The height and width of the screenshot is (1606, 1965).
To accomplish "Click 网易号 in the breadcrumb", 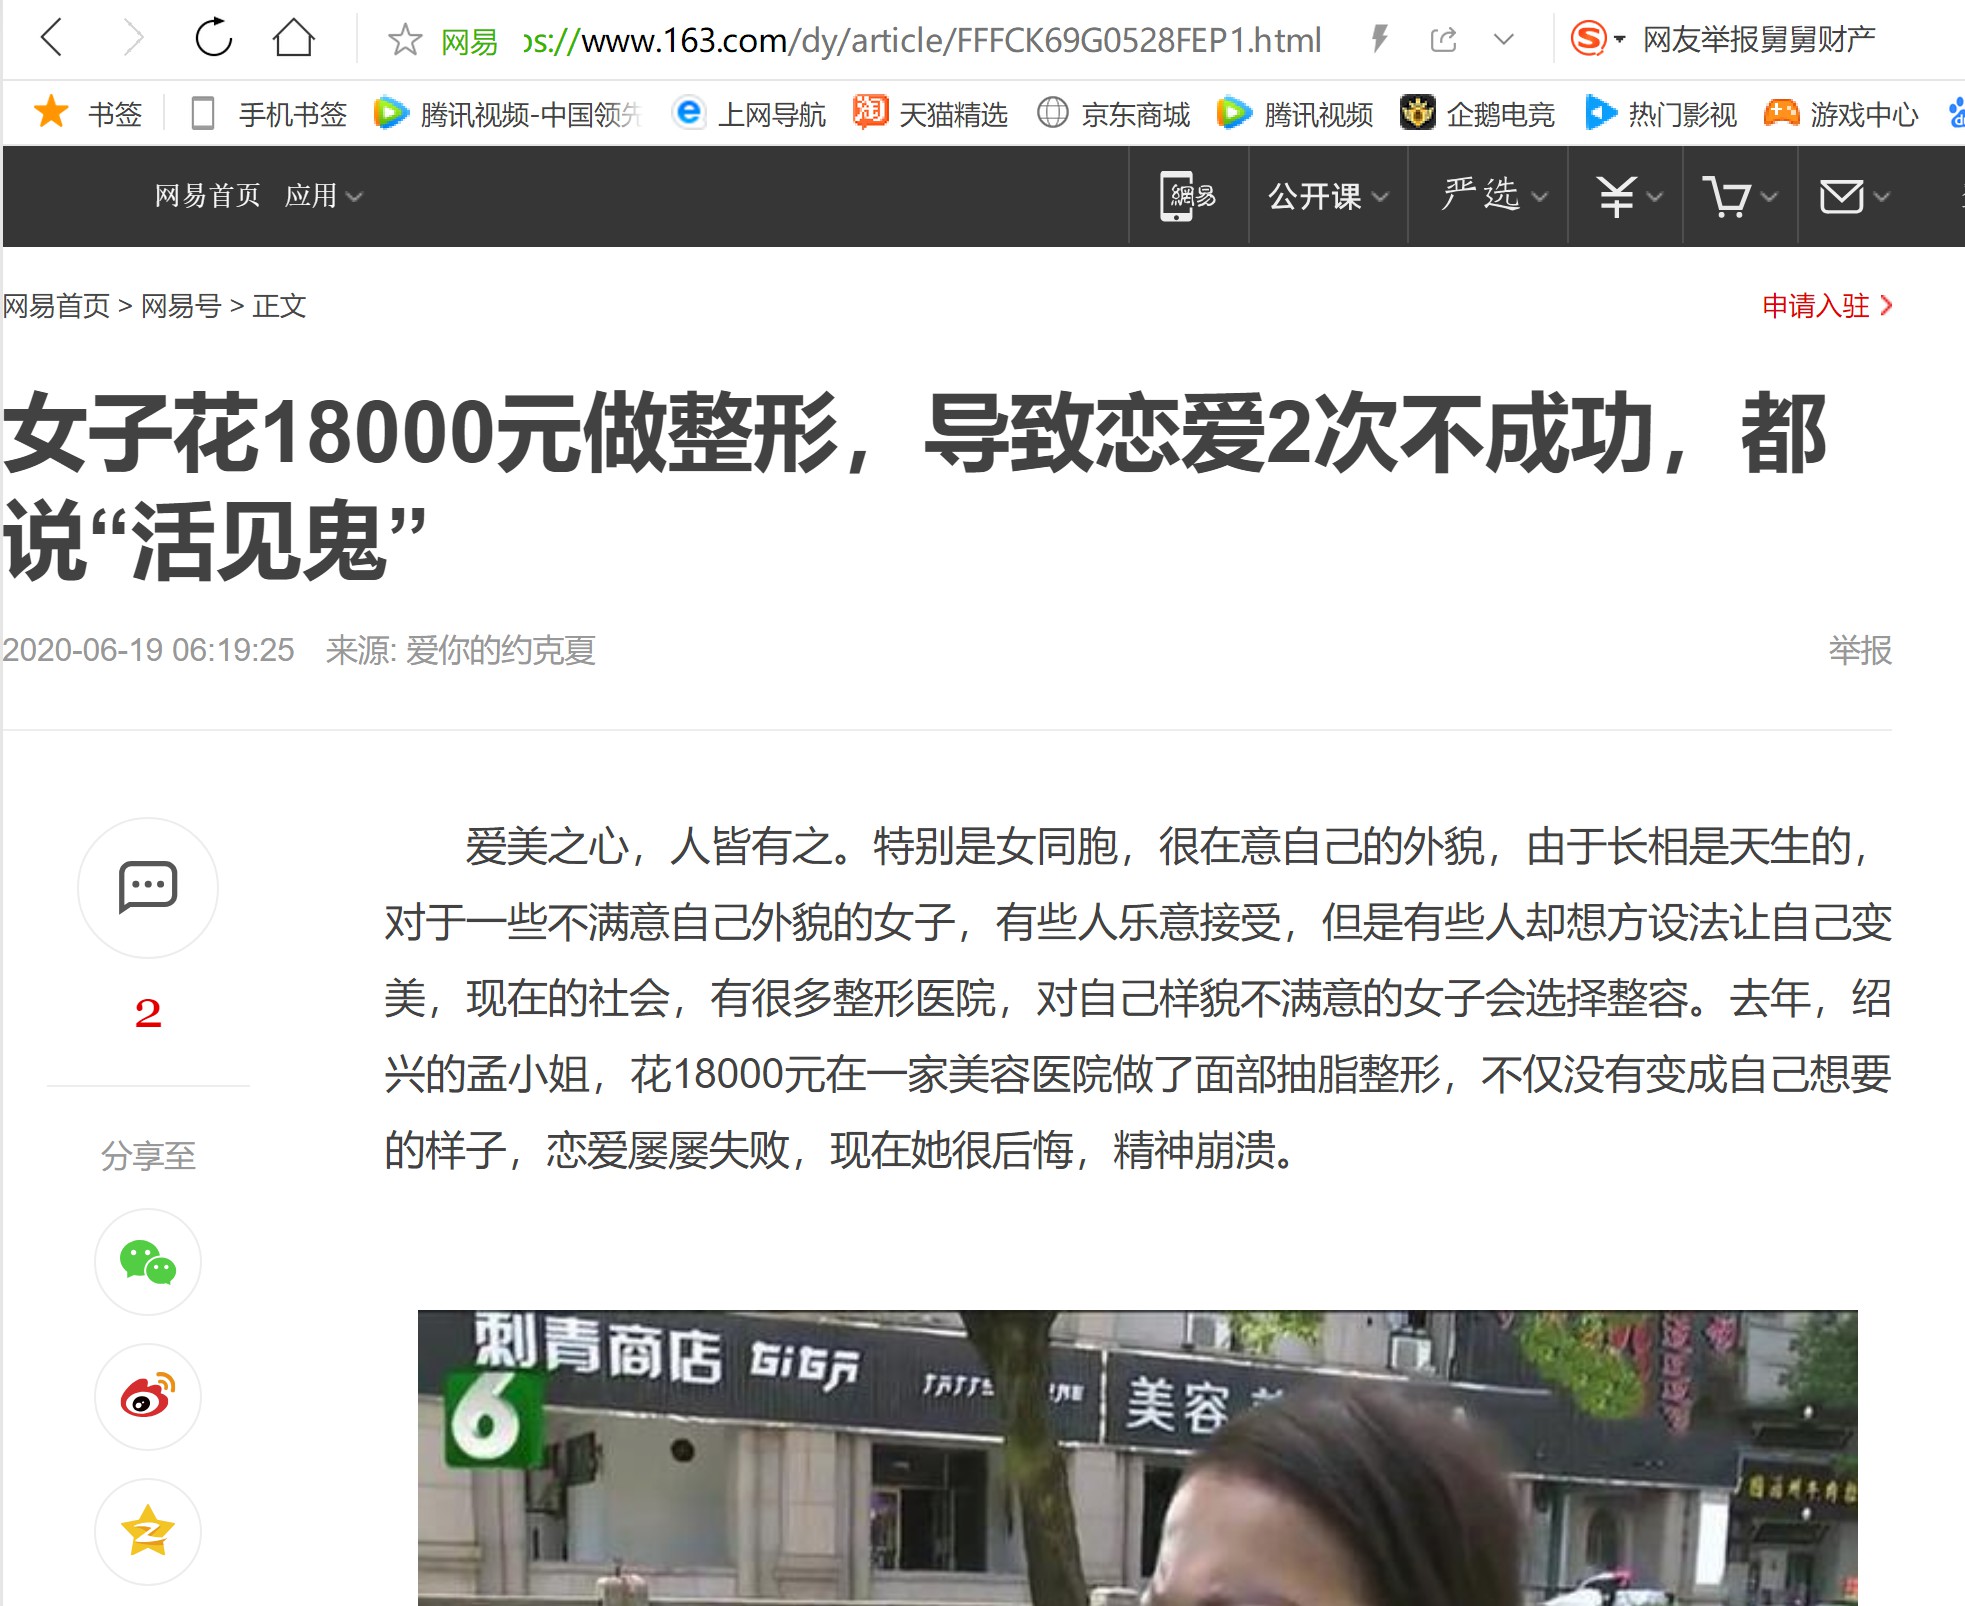I will 181,305.
